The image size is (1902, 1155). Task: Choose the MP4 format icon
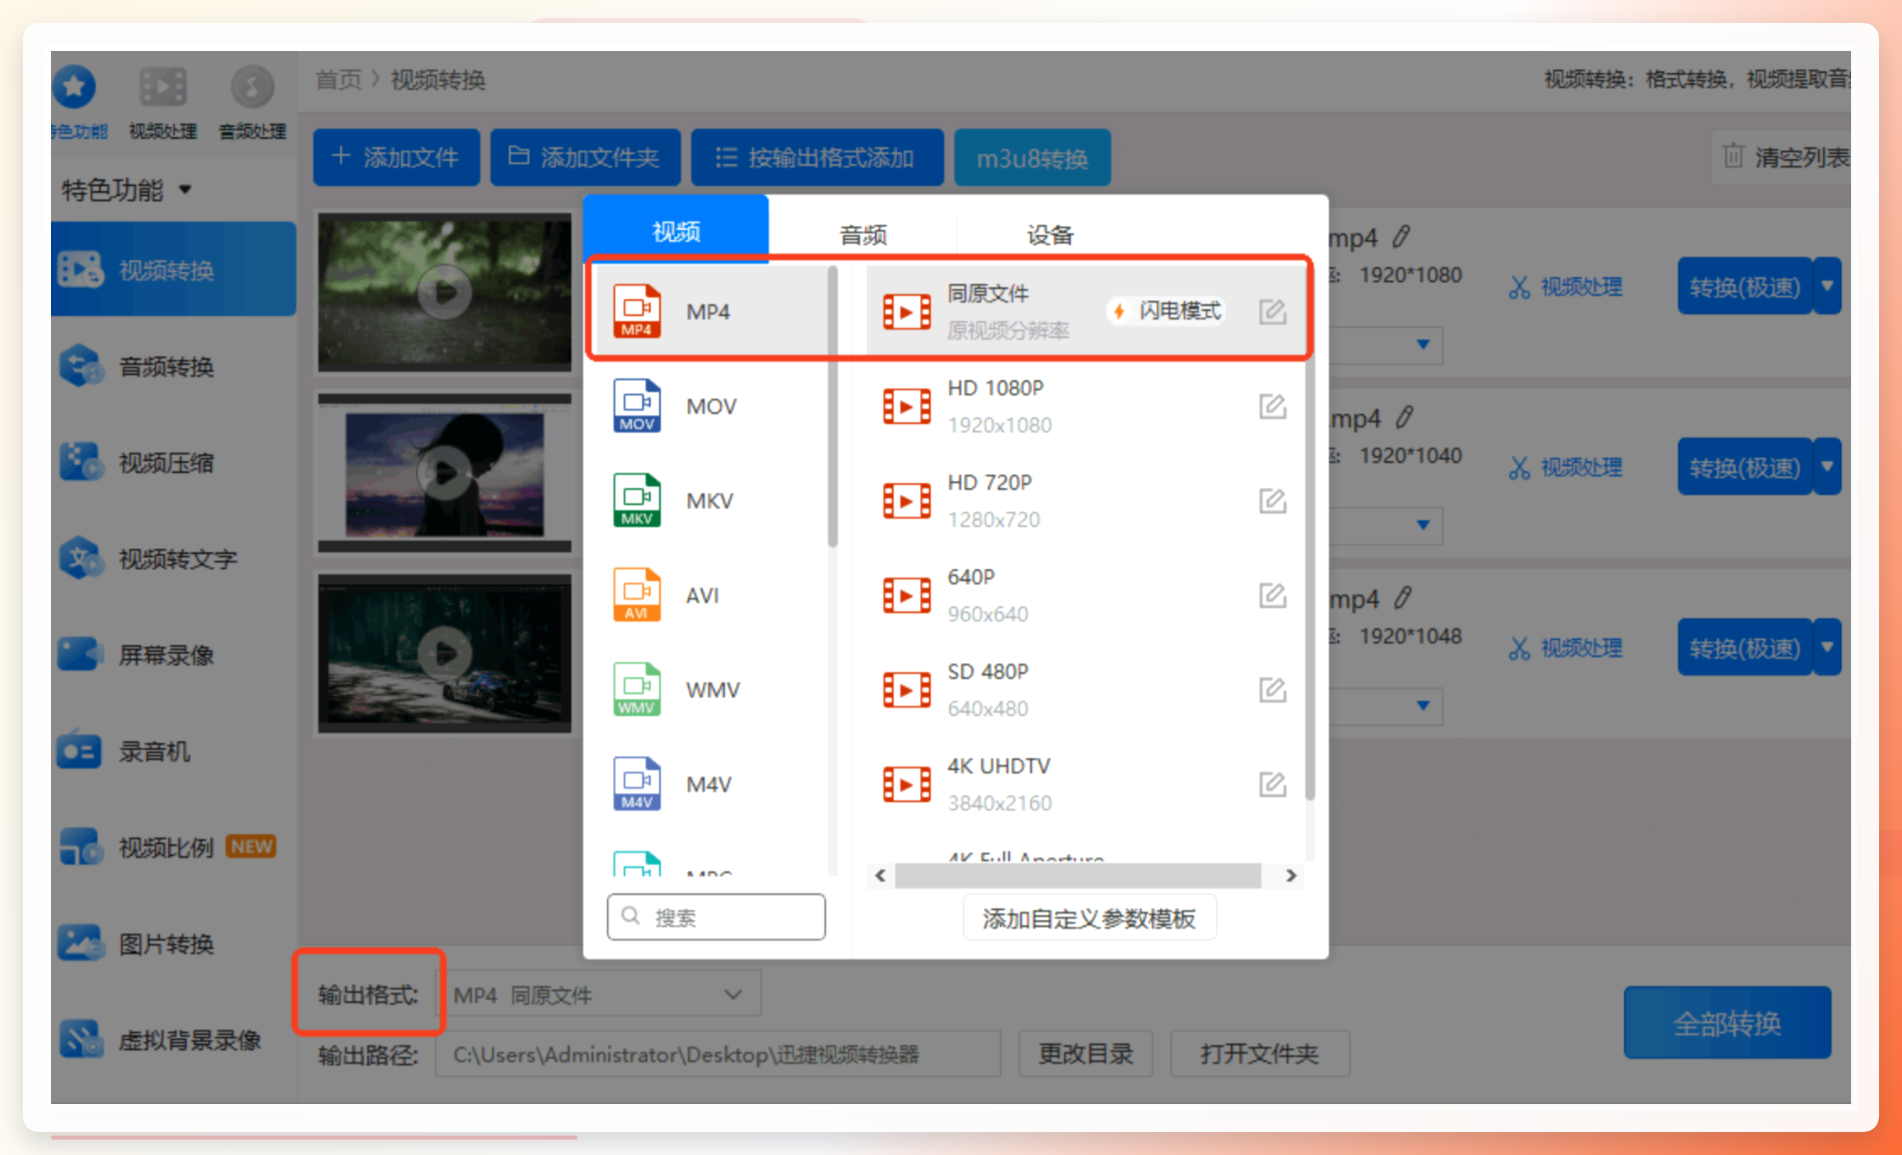637,311
